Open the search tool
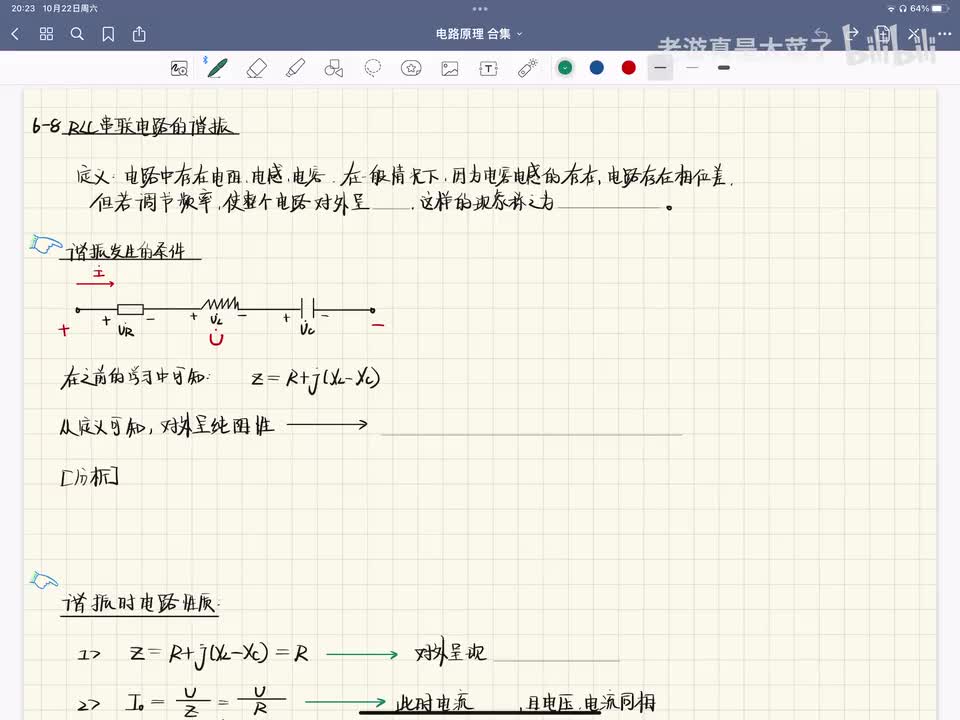The width and height of the screenshot is (960, 720). click(x=77, y=34)
